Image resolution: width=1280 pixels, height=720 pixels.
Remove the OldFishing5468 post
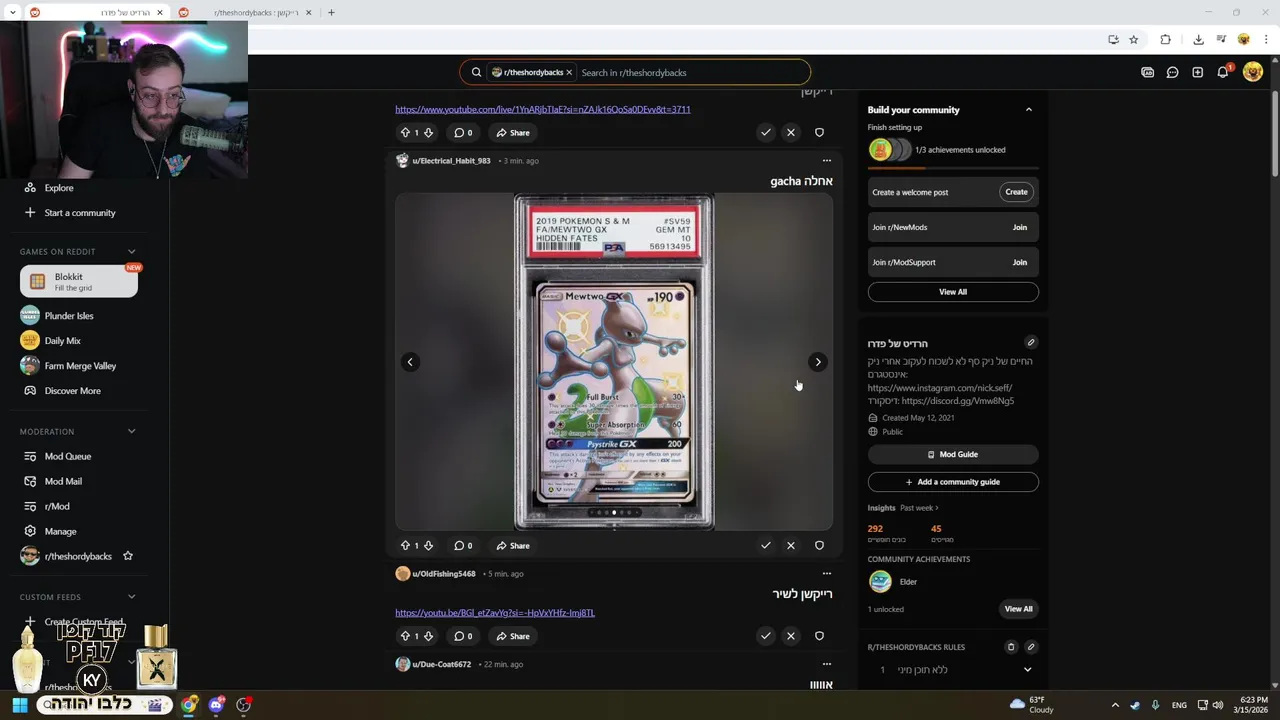point(791,636)
